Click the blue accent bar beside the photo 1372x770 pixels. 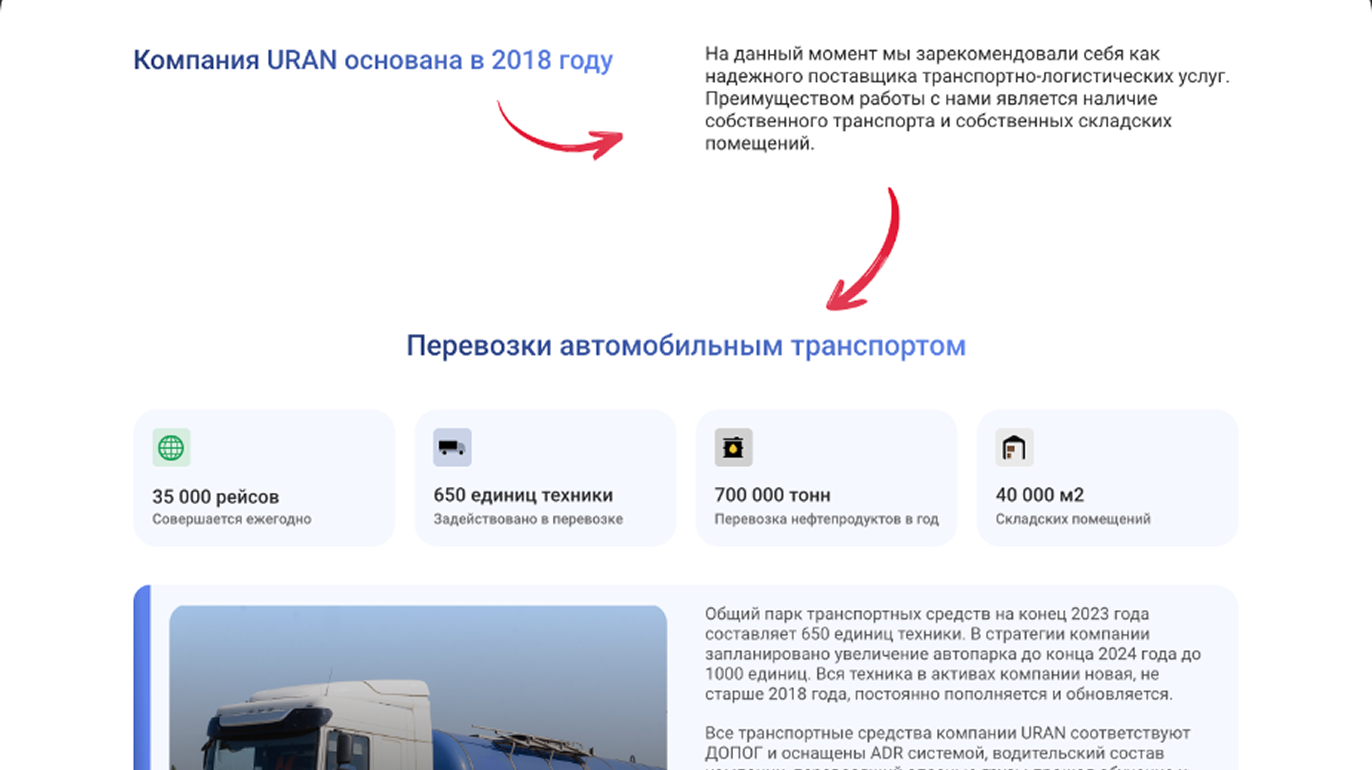coord(142,678)
